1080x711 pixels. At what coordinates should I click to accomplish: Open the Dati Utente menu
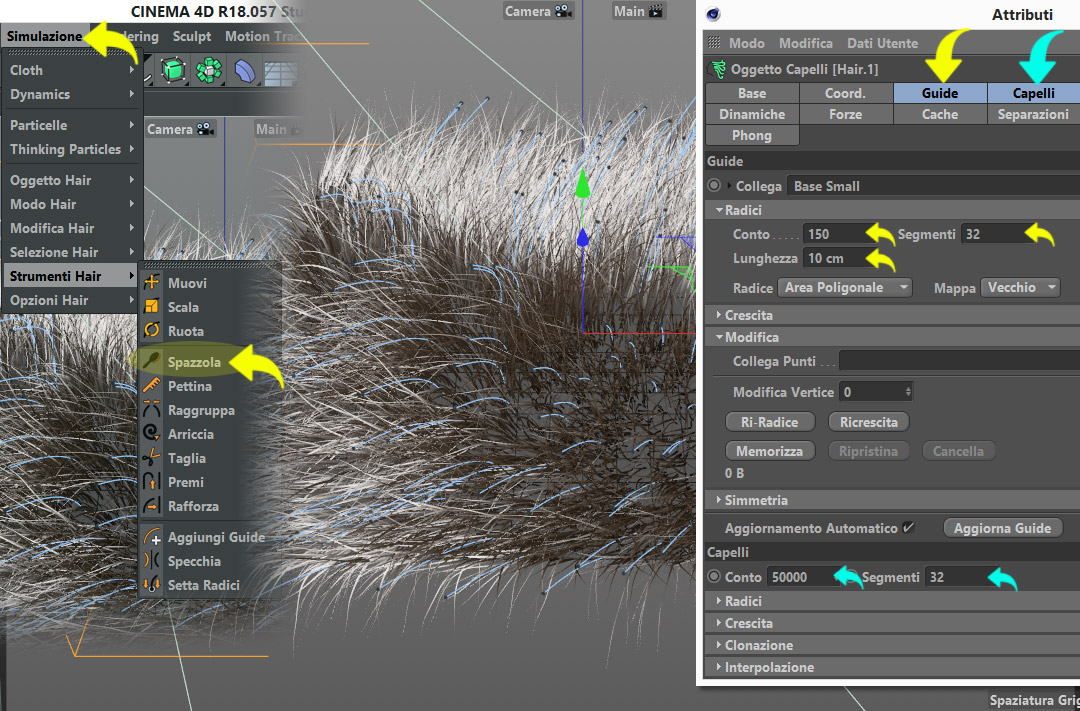click(x=882, y=43)
